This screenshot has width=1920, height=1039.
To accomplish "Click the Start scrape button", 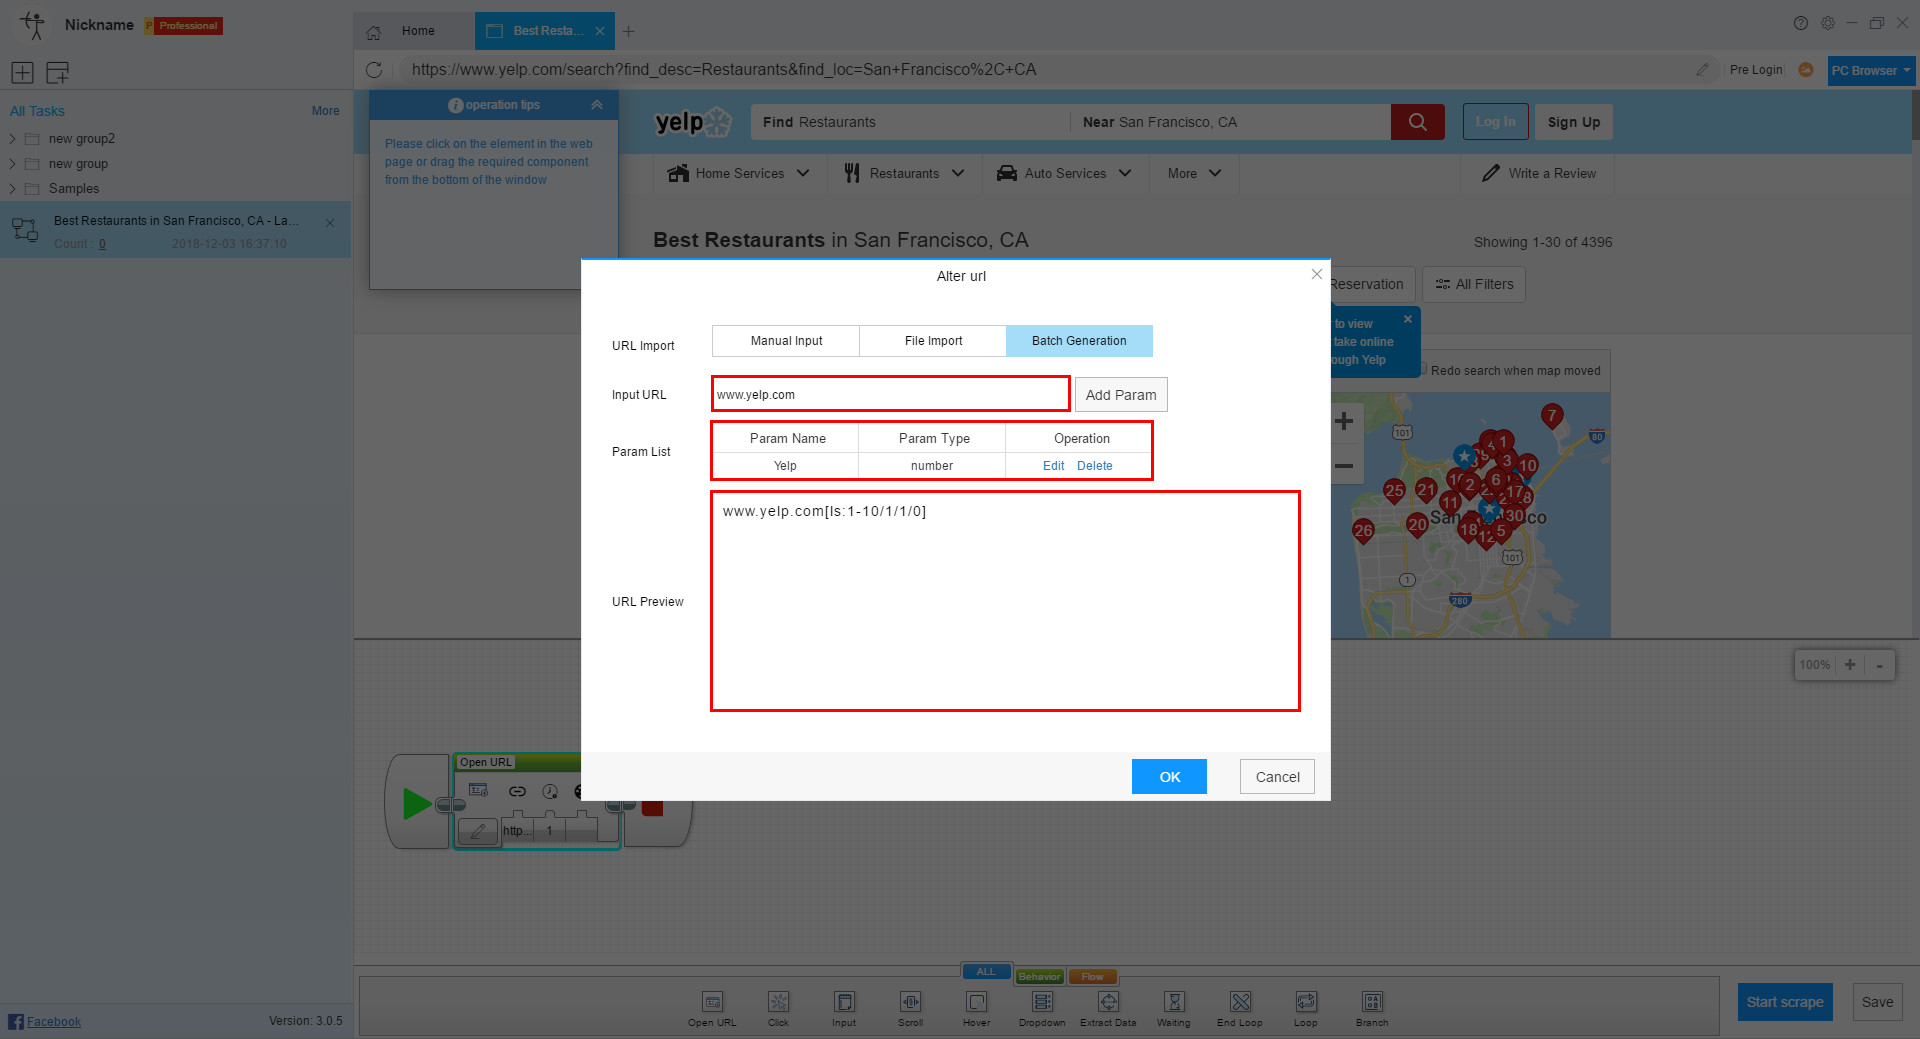I will tap(1784, 1002).
